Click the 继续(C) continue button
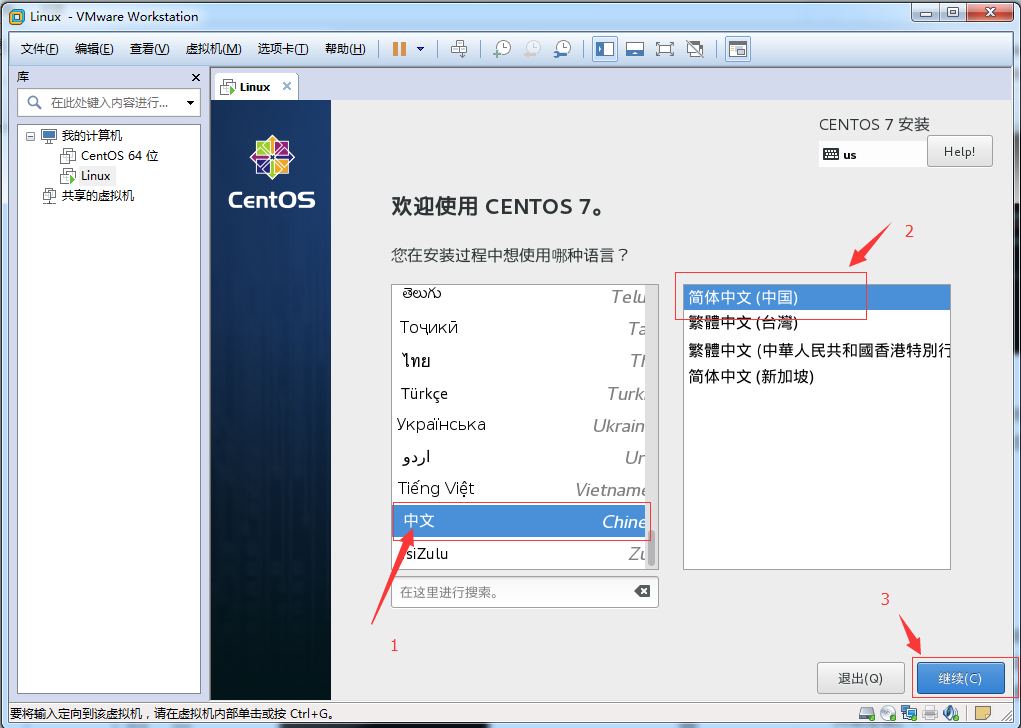This screenshot has height=728, width=1021. point(960,679)
